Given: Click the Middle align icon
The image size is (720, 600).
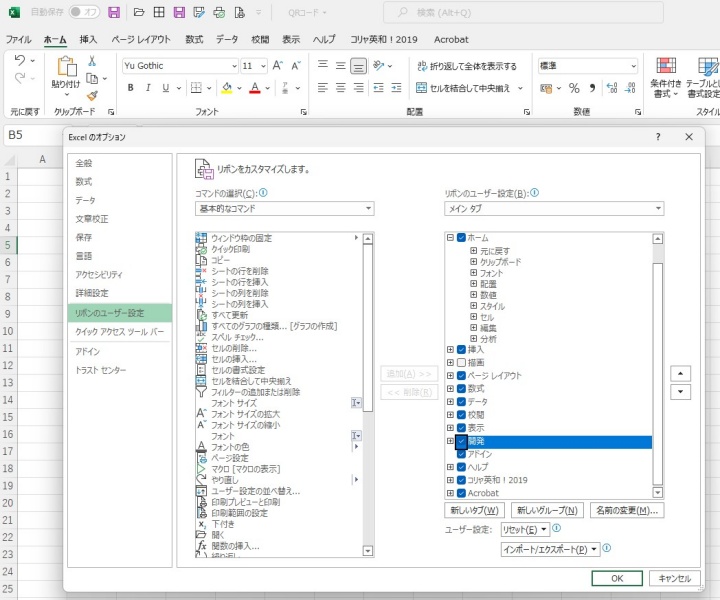Looking at the screenshot, I should pos(340,66).
